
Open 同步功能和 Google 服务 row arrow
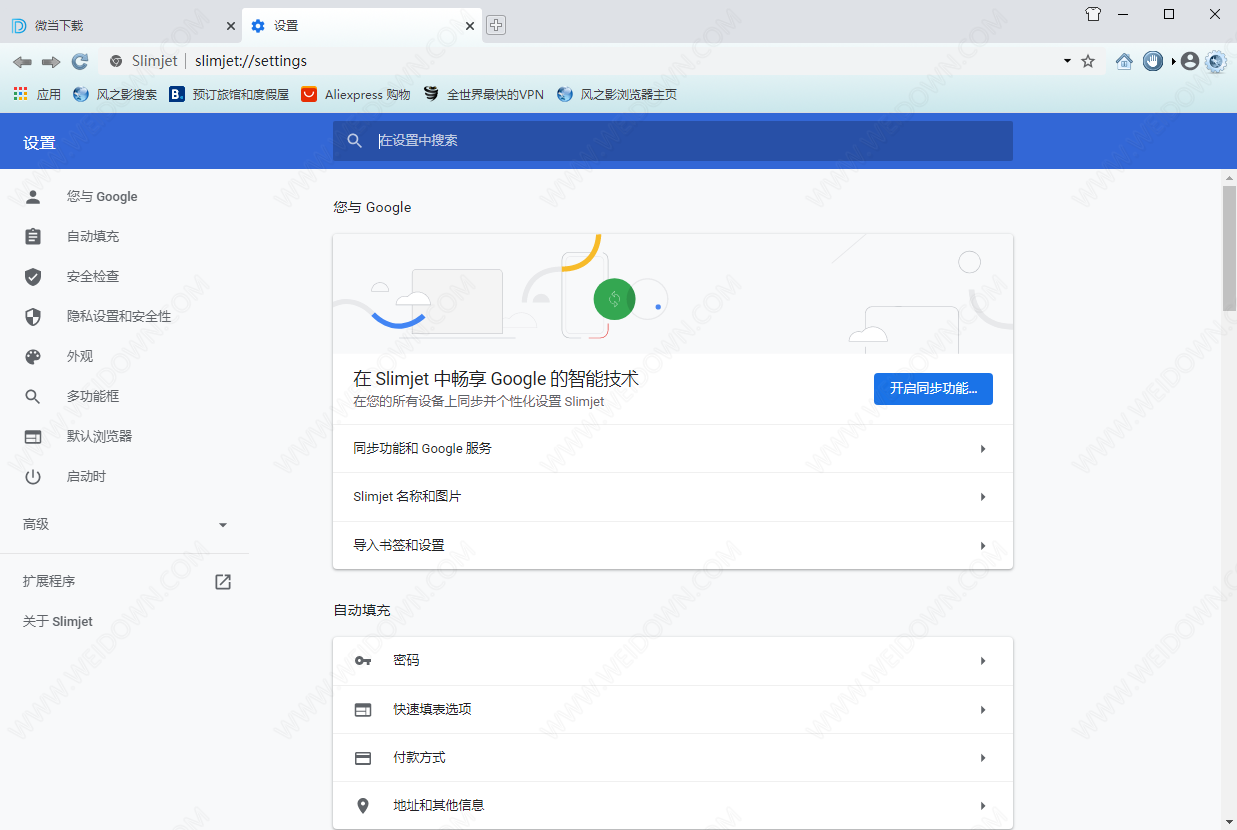[983, 449]
